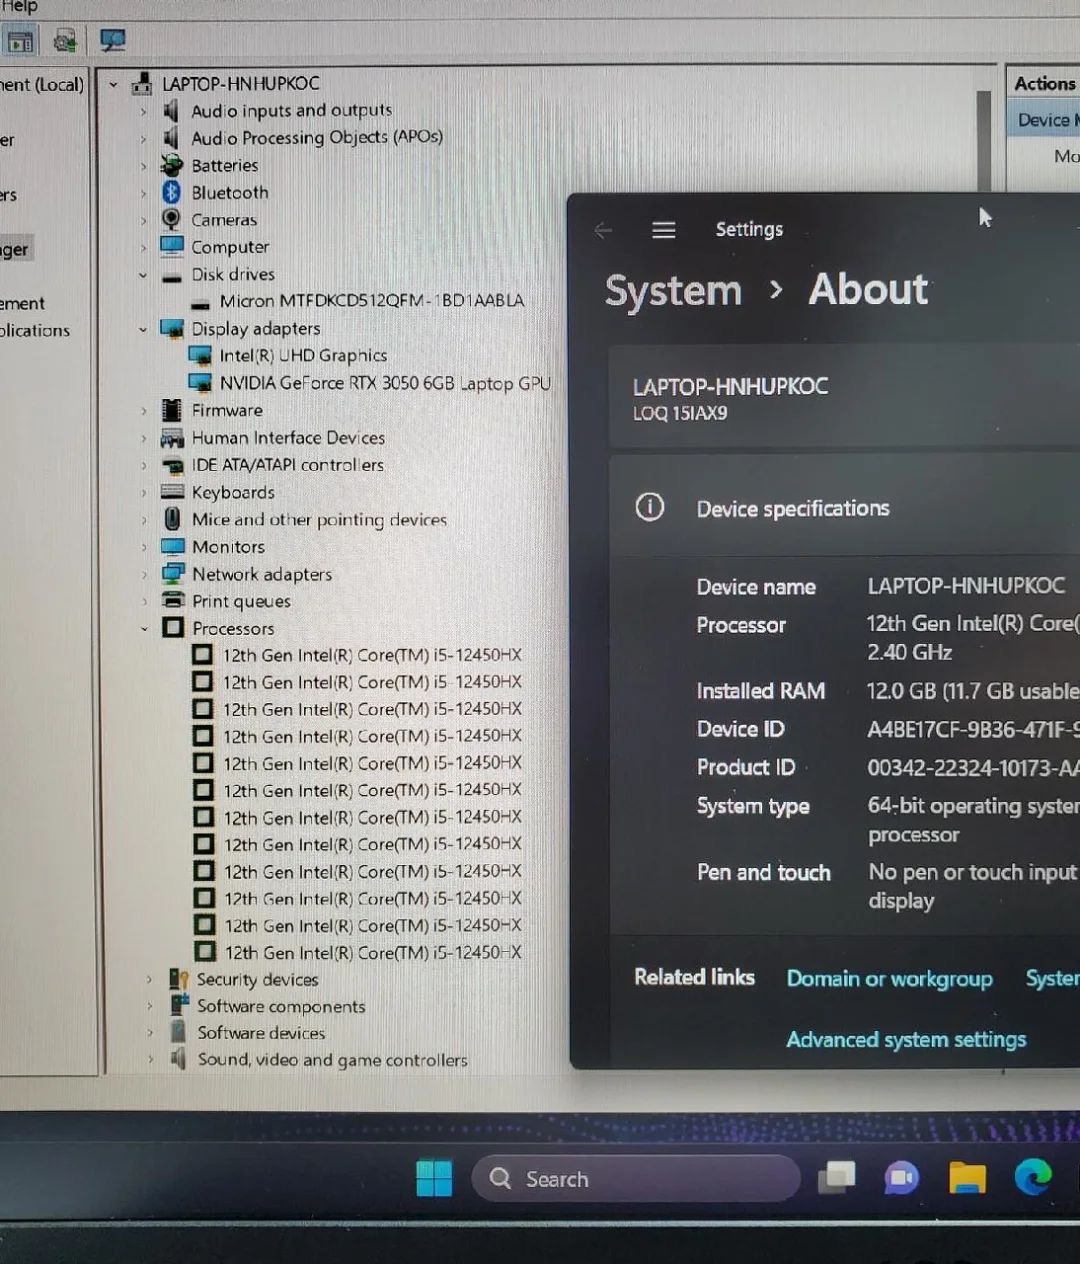Select the Micron MTFDKCD512QFM disk drive

click(x=371, y=300)
